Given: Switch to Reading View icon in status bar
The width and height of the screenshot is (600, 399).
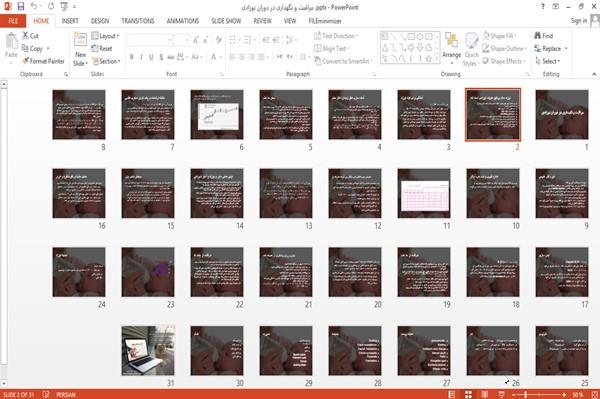Looking at the screenshot, I should 485,394.
